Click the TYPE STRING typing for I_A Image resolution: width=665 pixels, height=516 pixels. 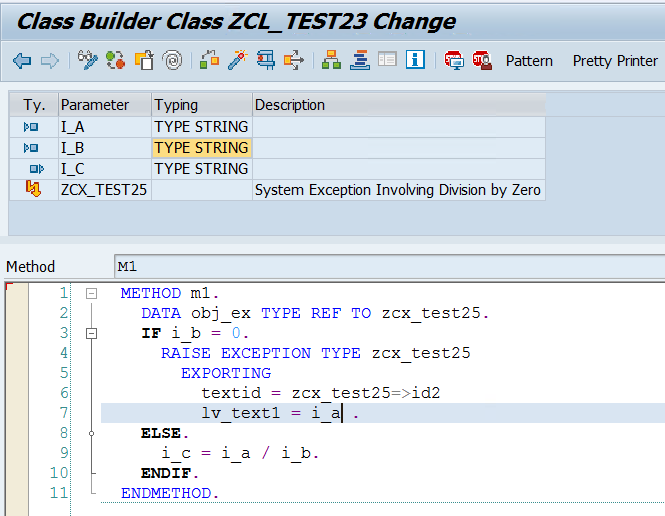point(202,127)
